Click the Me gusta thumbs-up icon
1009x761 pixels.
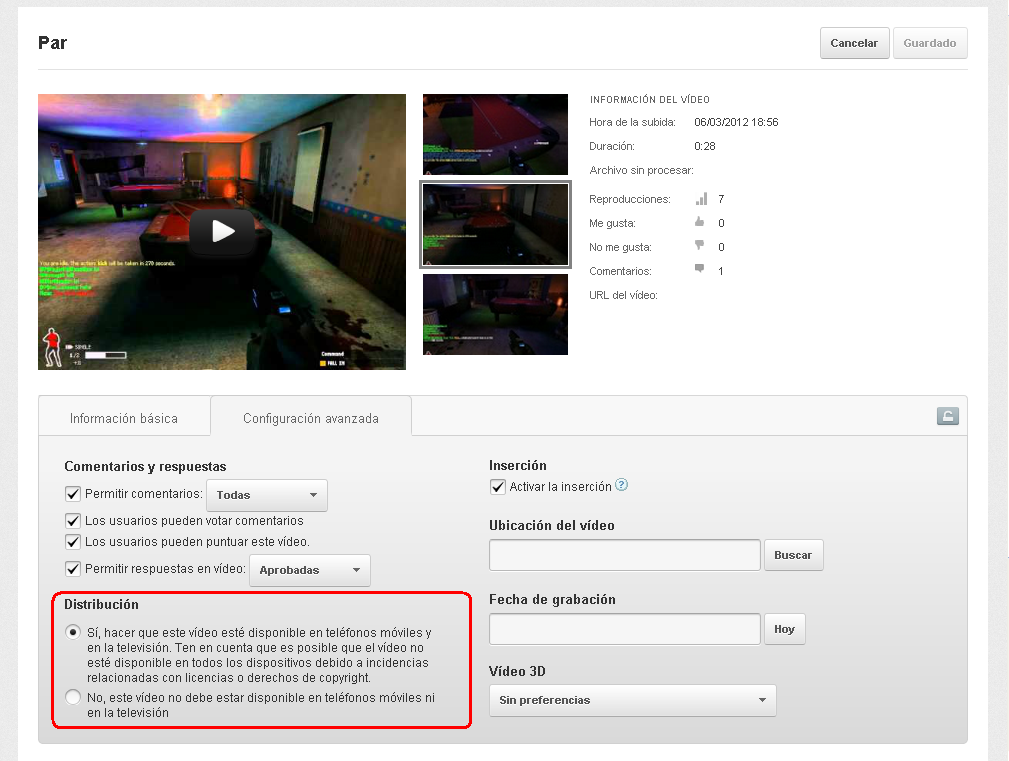click(699, 222)
